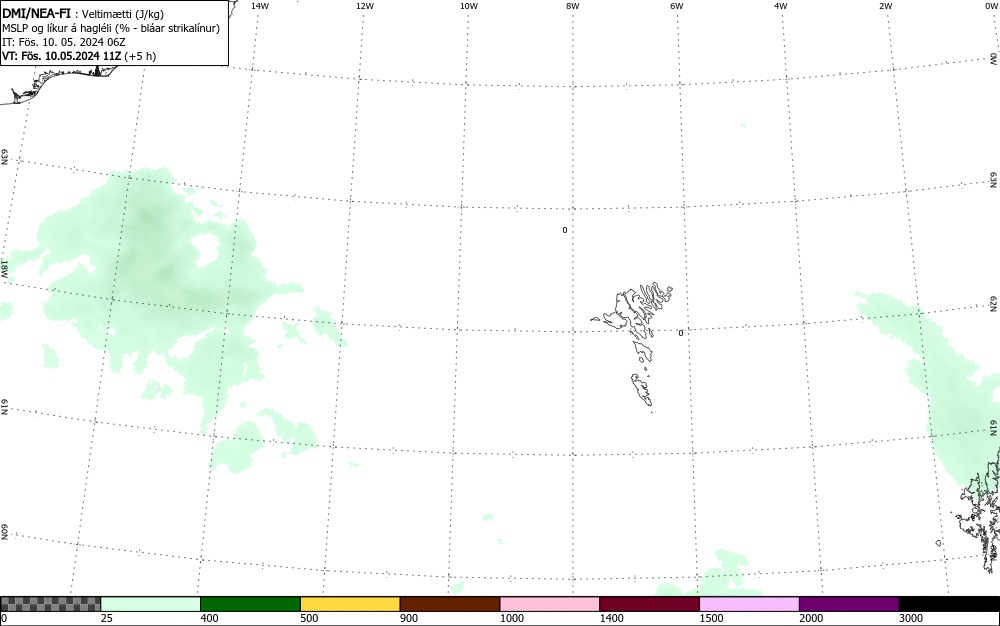Image resolution: width=1000 pixels, height=626 pixels.
Task: Click the lavender 1500–2000 legend swatch
Action: click(749, 604)
